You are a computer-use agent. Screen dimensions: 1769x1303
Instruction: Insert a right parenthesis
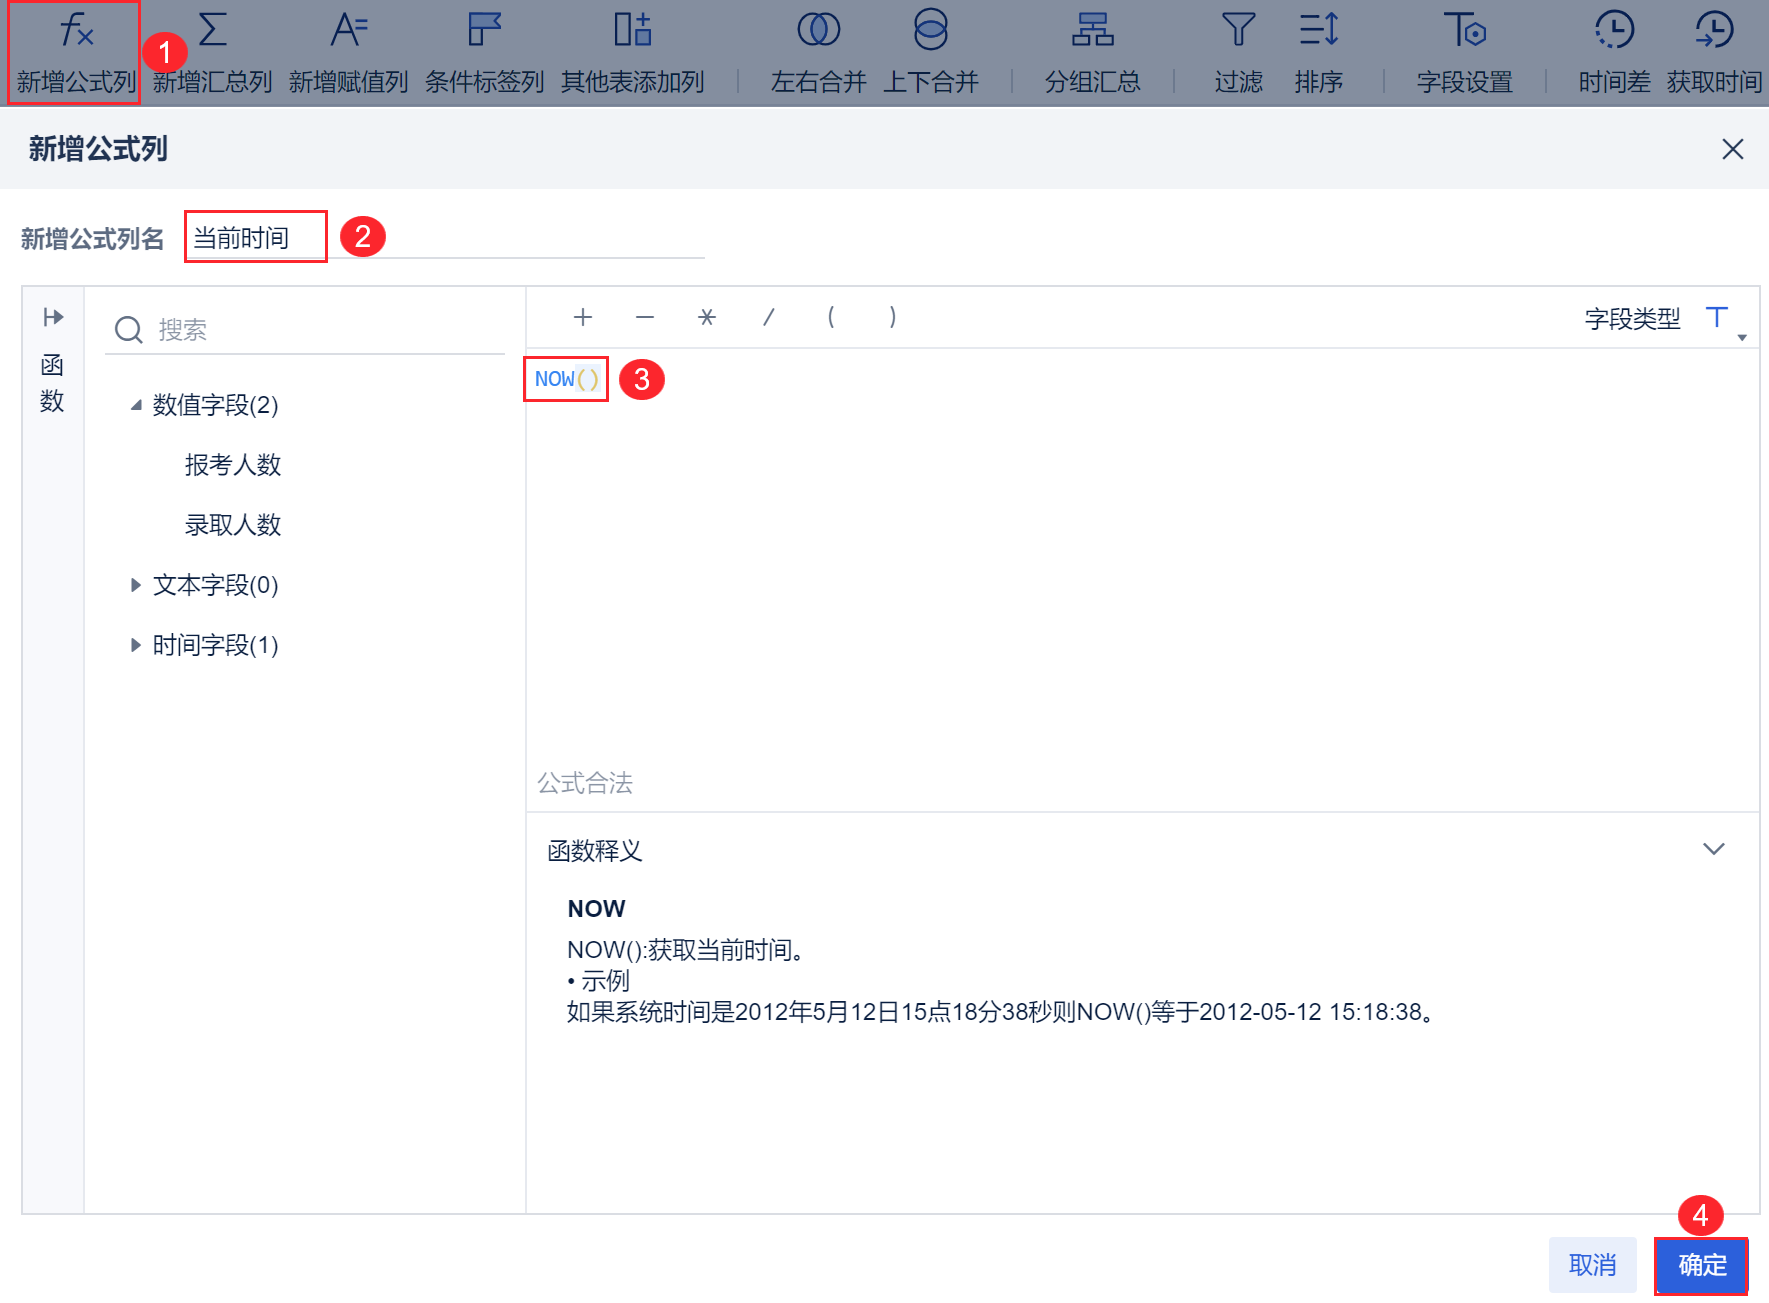click(x=893, y=317)
